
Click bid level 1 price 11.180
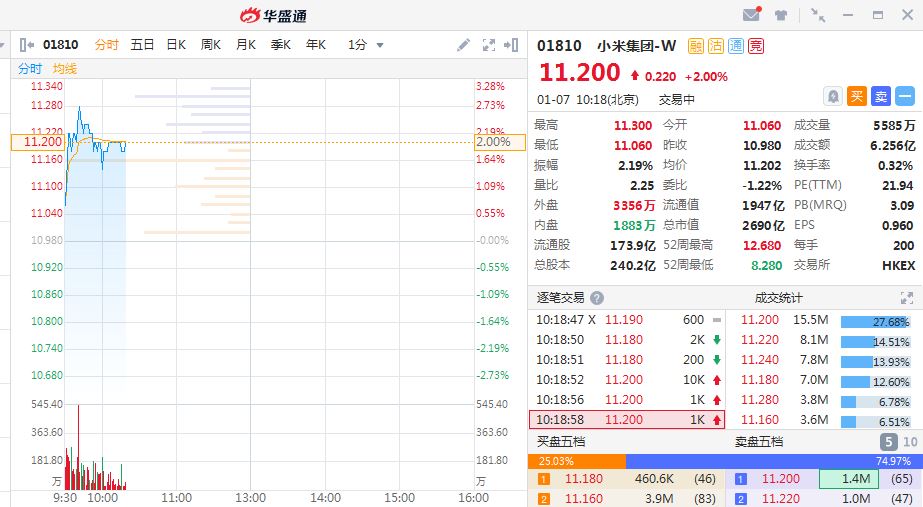coord(584,479)
